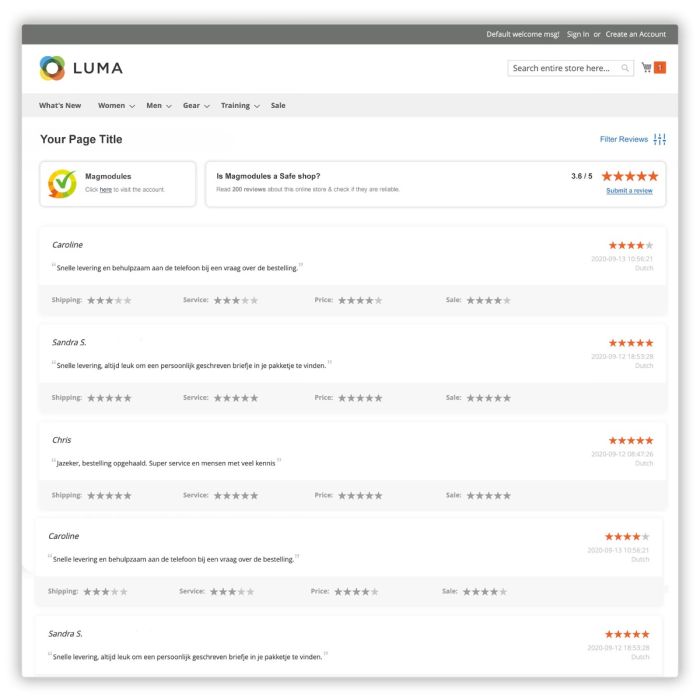Click the Magmodules checkmark badge logo
Viewport: 700px width, 700px height.
[x=62, y=183]
